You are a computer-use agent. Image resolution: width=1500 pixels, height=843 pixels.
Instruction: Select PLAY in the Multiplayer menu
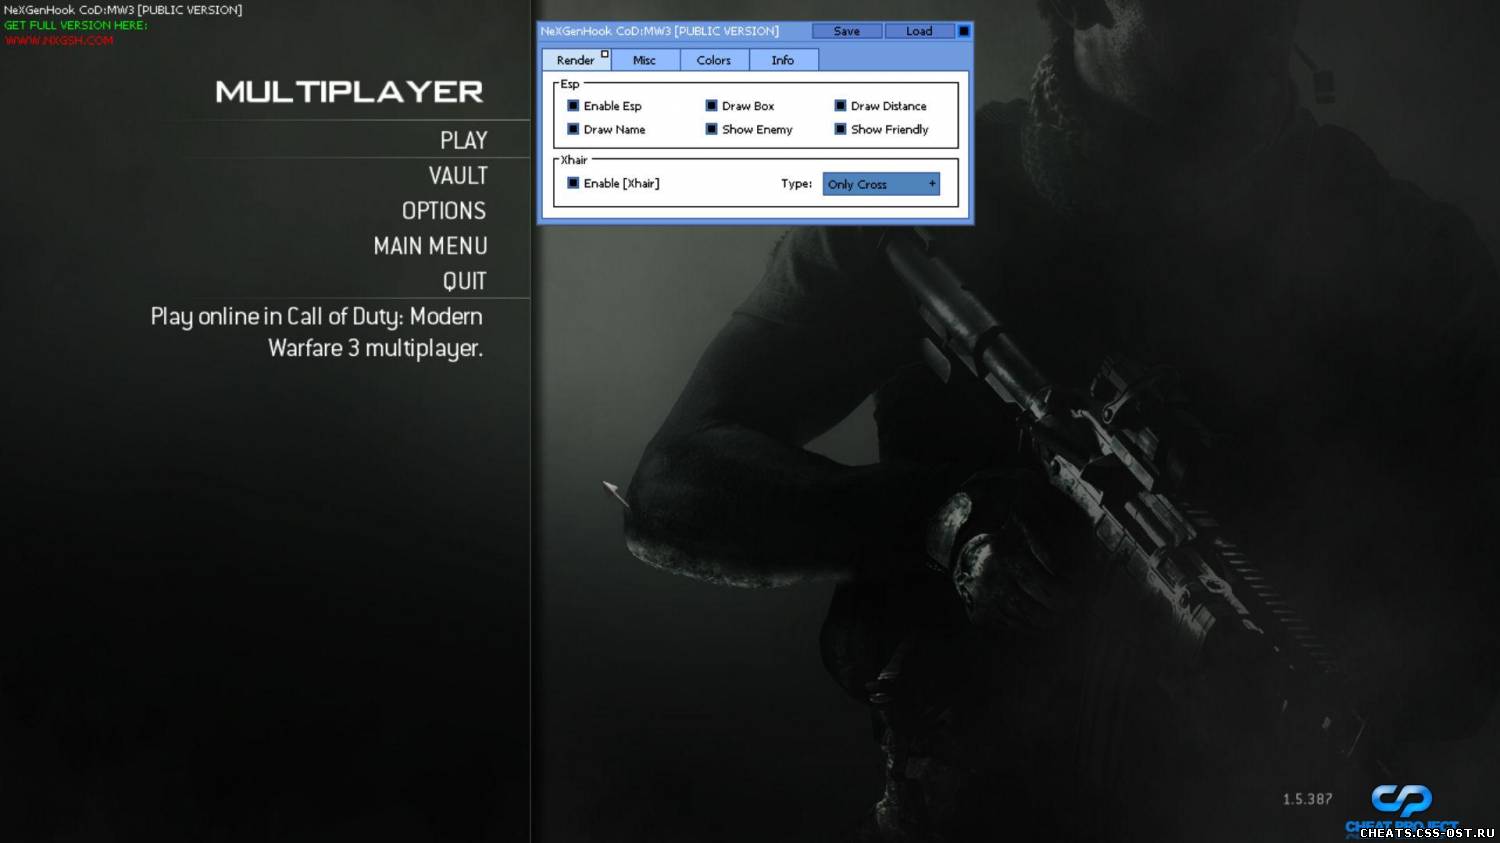point(463,141)
